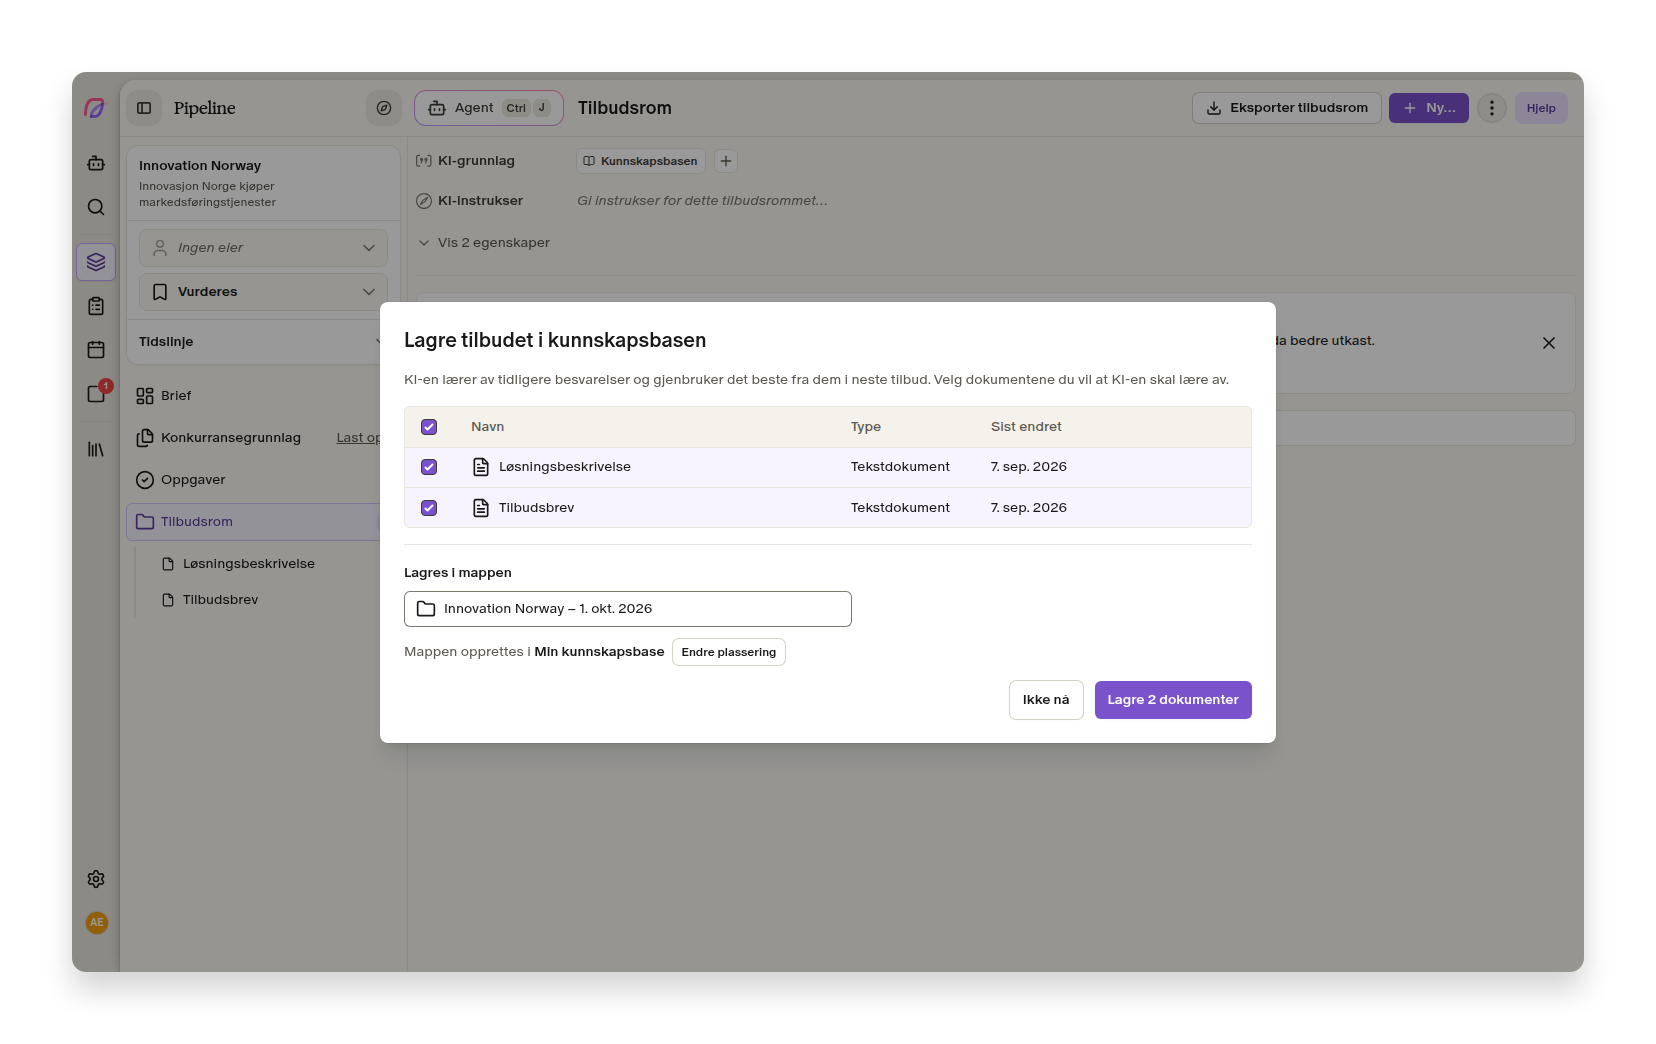
Task: Uncheck the Tilbudsbrev document checkbox
Action: [x=429, y=508]
